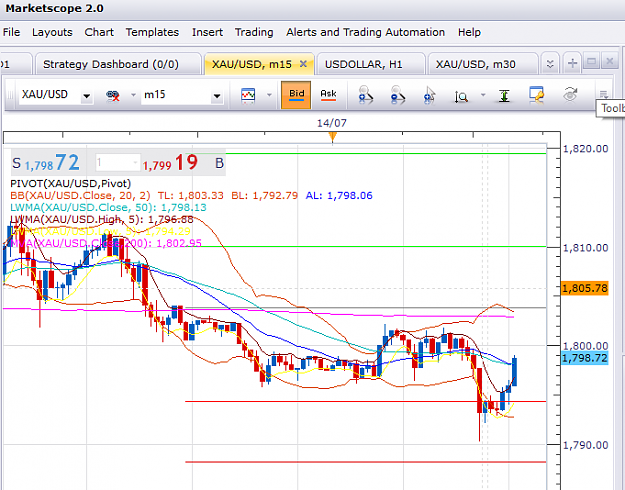Grab the toolbar drag handle grip
Image resolution: width=625 pixels, height=490 pixels.
[x=10, y=95]
